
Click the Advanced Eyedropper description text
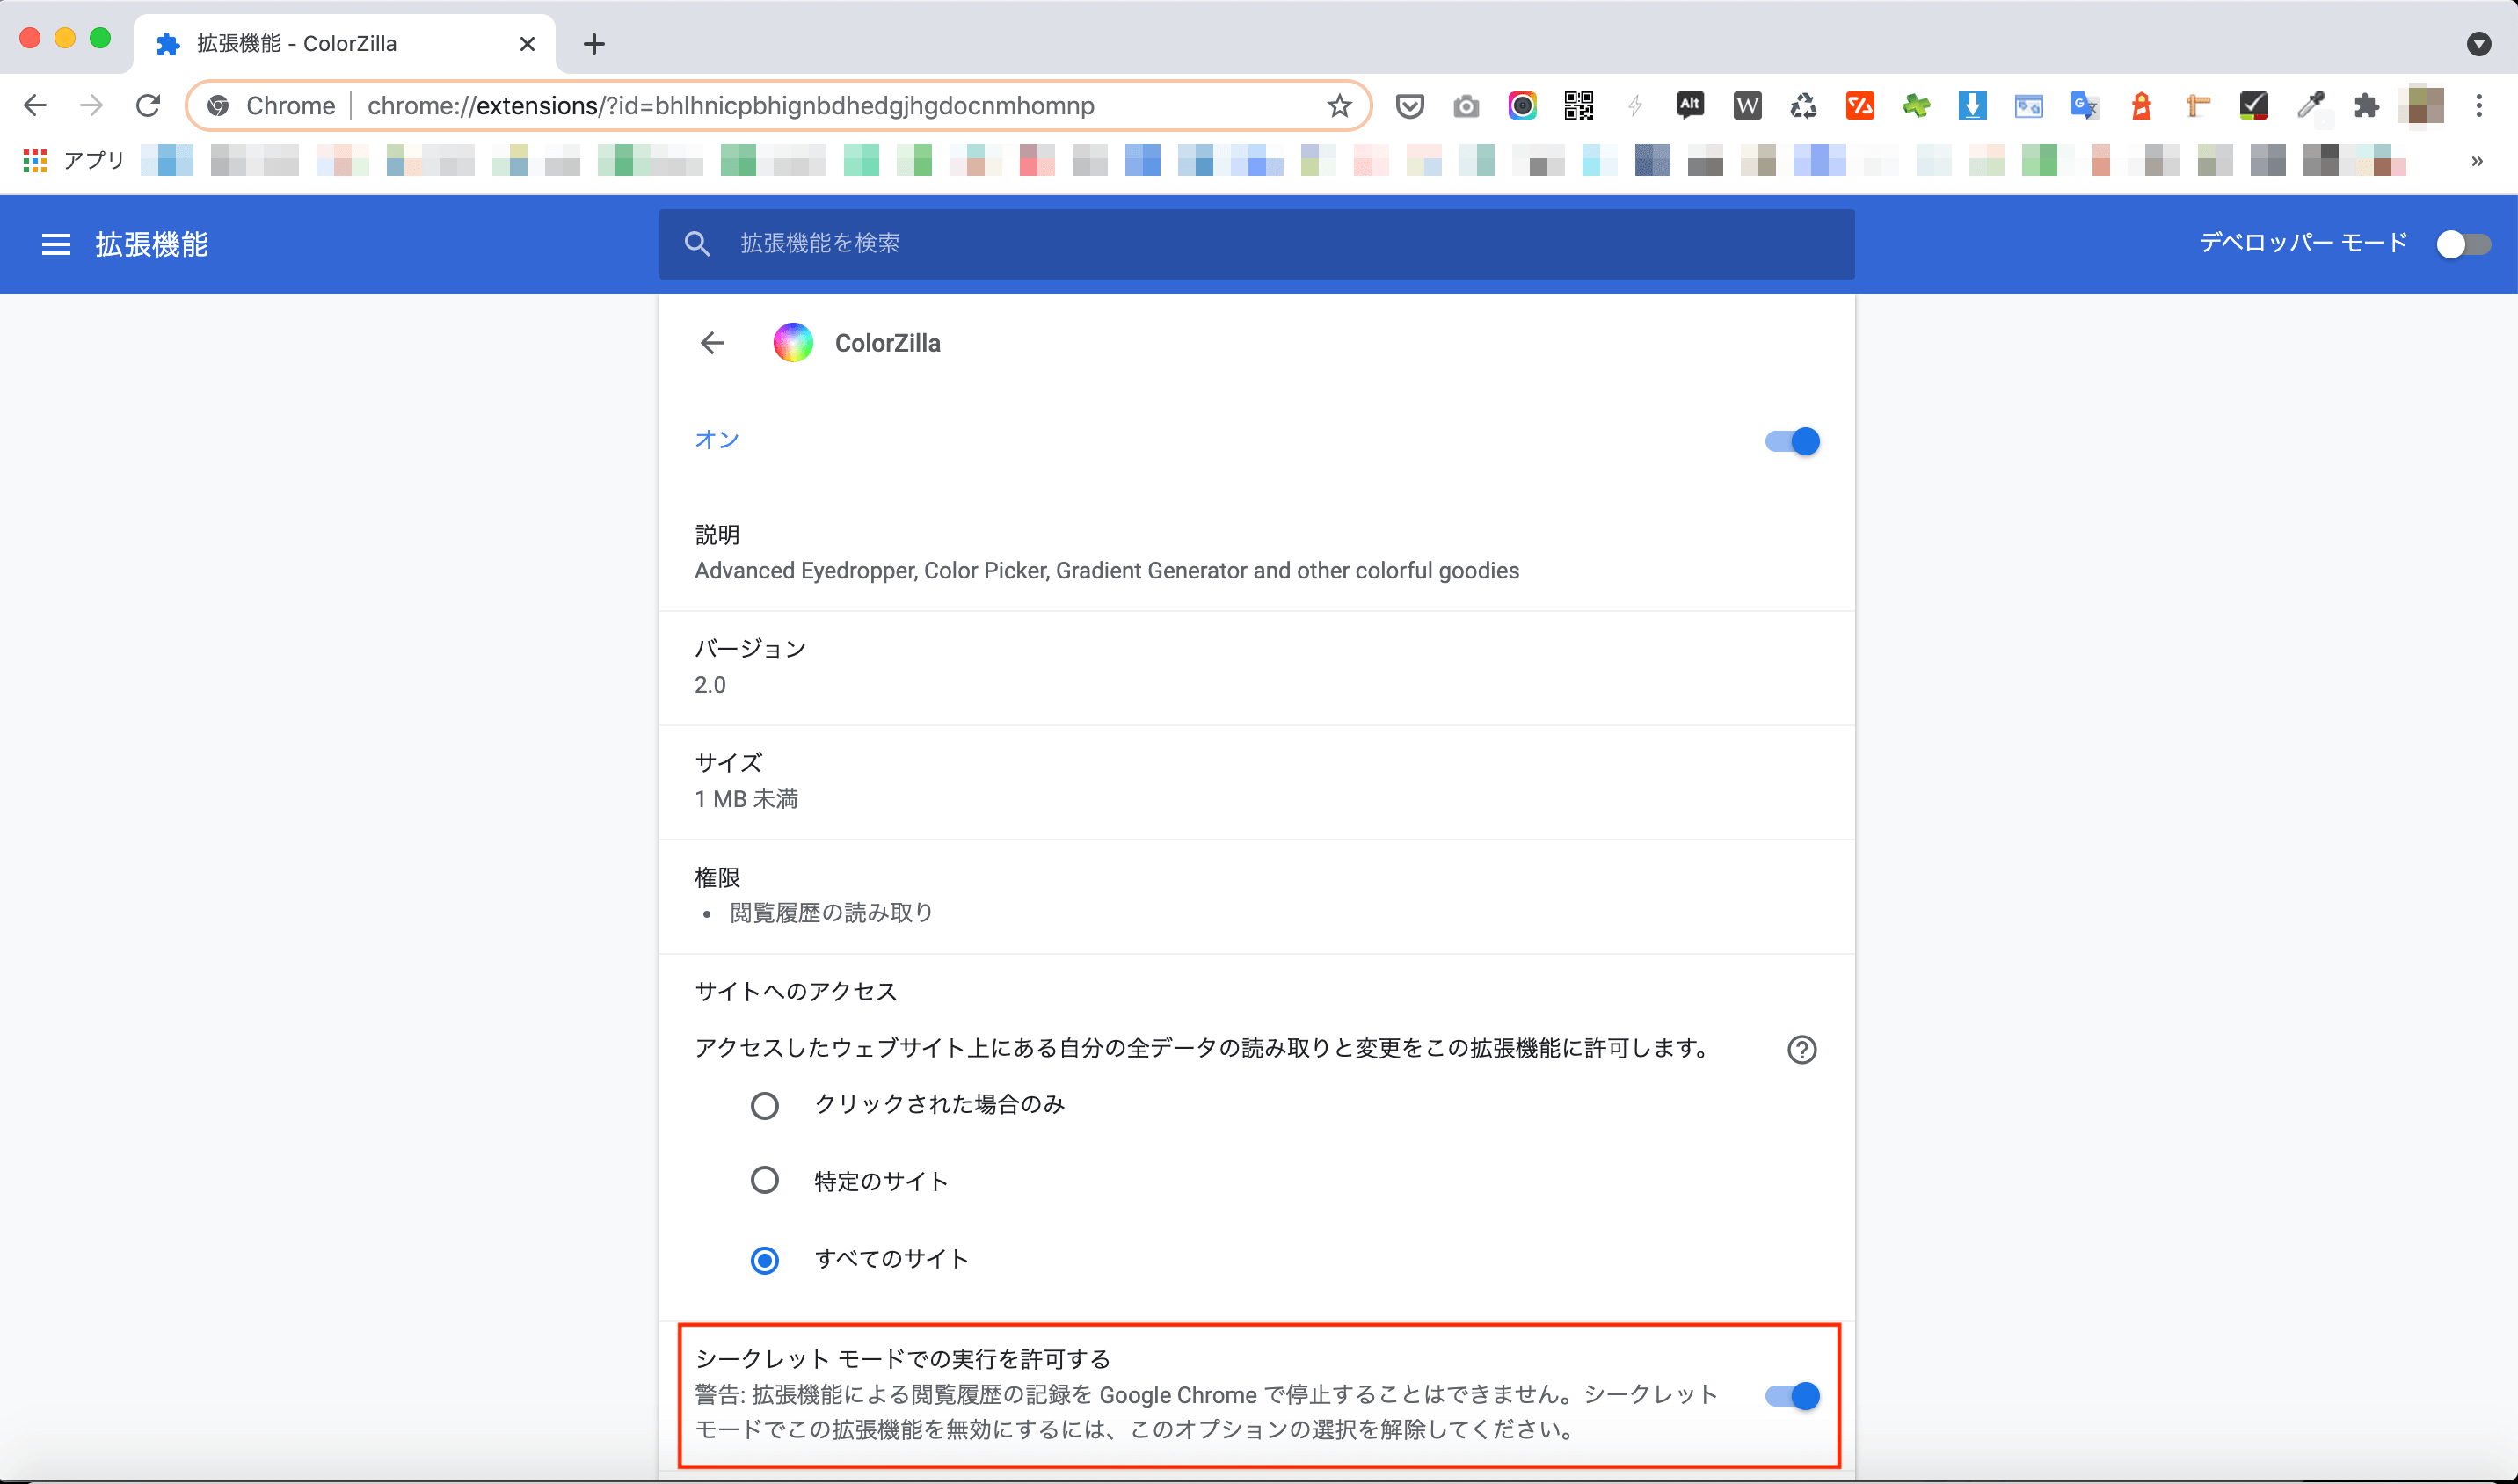click(1107, 571)
